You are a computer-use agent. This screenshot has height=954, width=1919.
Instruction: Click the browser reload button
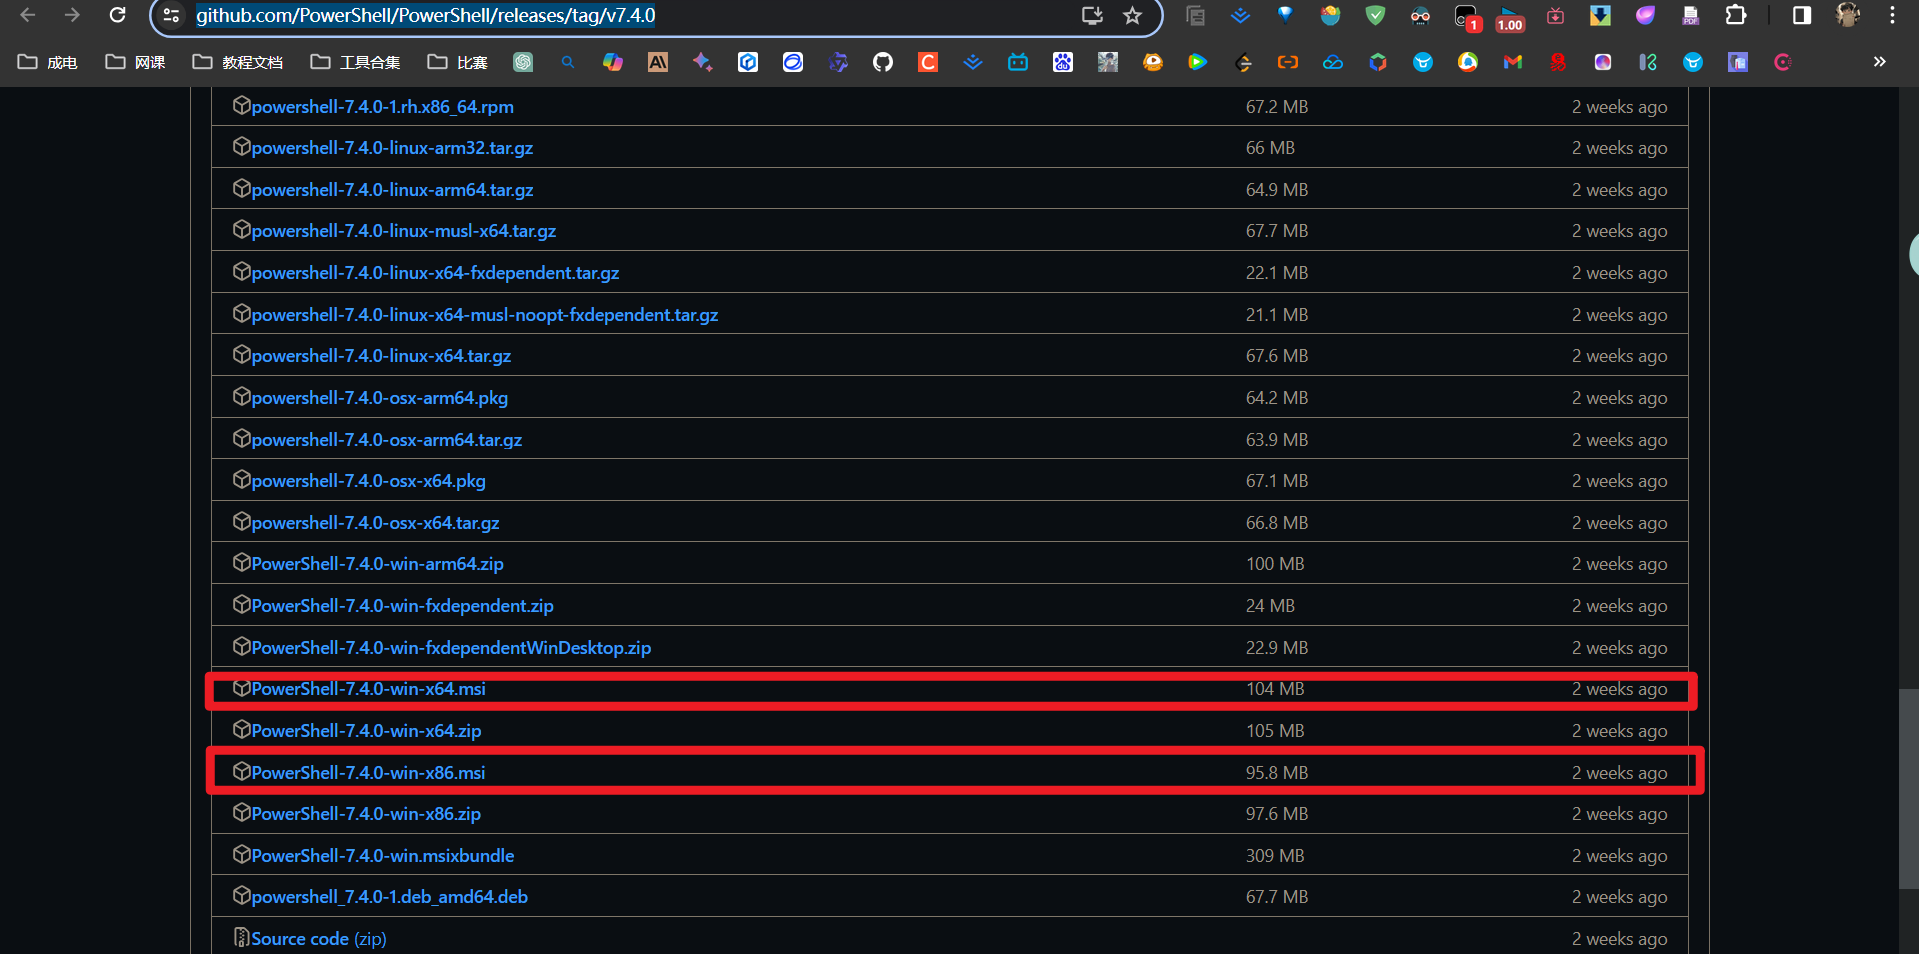117,15
